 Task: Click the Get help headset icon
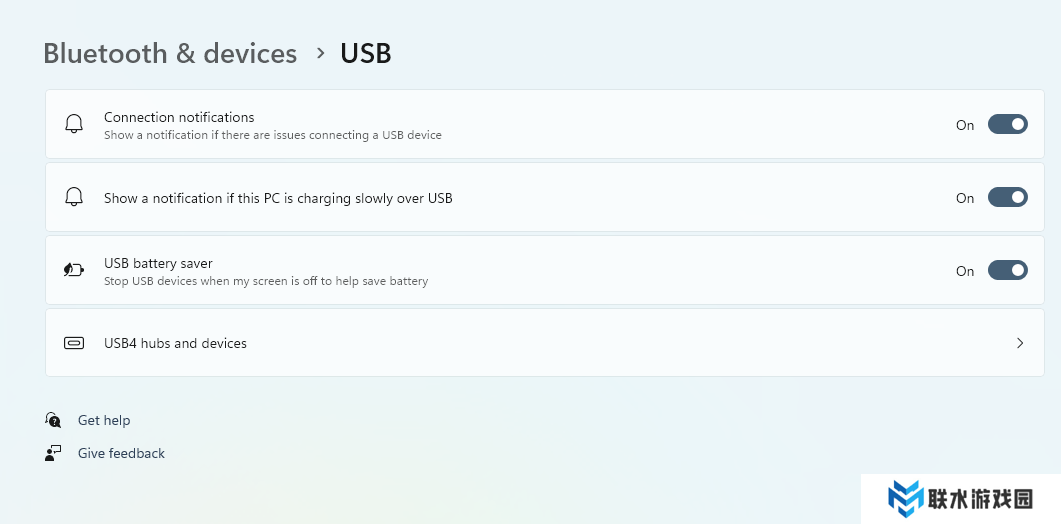click(x=53, y=420)
